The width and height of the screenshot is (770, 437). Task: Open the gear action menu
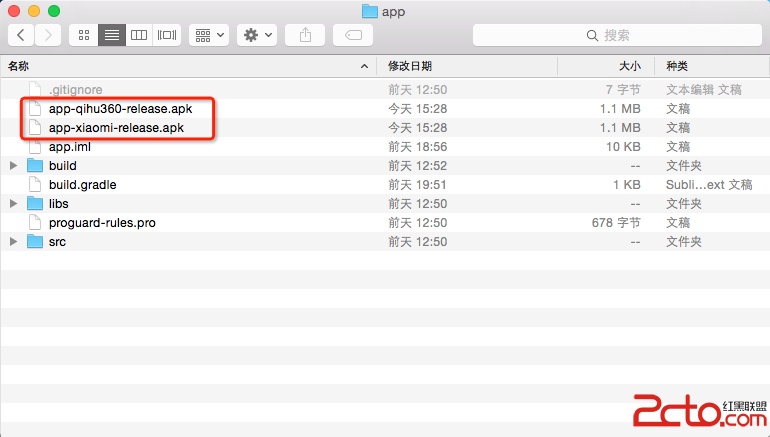(257, 35)
